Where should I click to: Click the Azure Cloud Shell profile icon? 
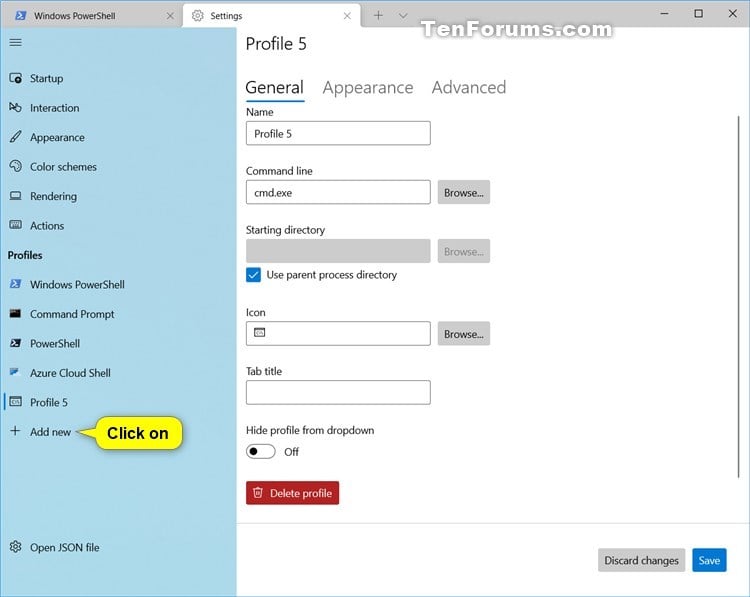15,372
